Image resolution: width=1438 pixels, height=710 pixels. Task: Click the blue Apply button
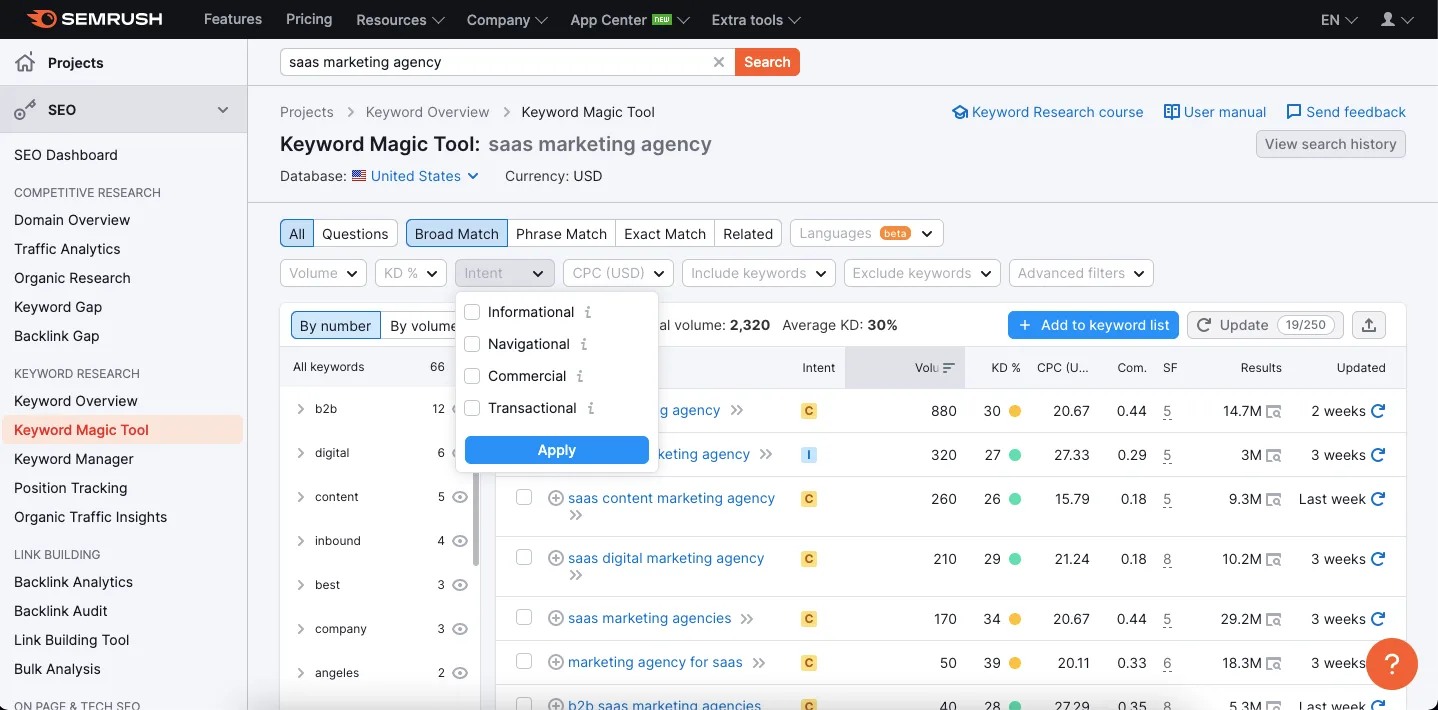coord(557,450)
